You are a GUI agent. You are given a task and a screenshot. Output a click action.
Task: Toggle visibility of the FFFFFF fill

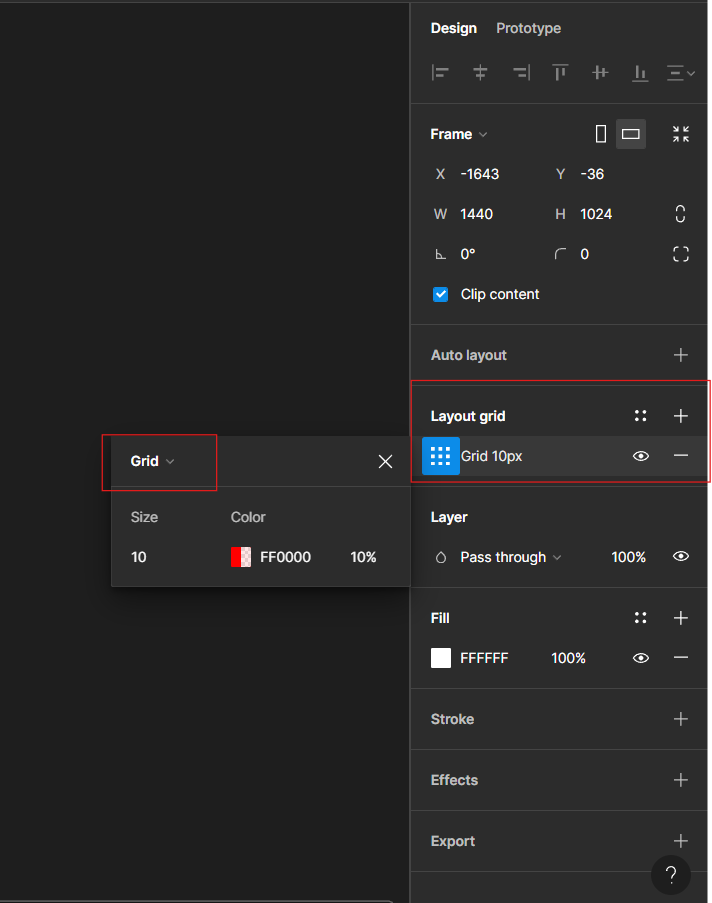[641, 658]
